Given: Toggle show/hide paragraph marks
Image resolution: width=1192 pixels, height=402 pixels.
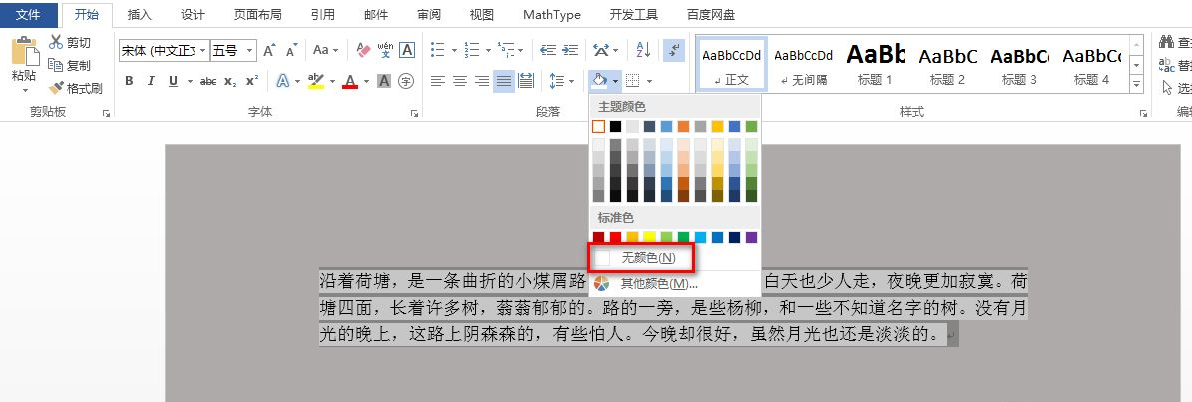Looking at the screenshot, I should click(x=674, y=50).
